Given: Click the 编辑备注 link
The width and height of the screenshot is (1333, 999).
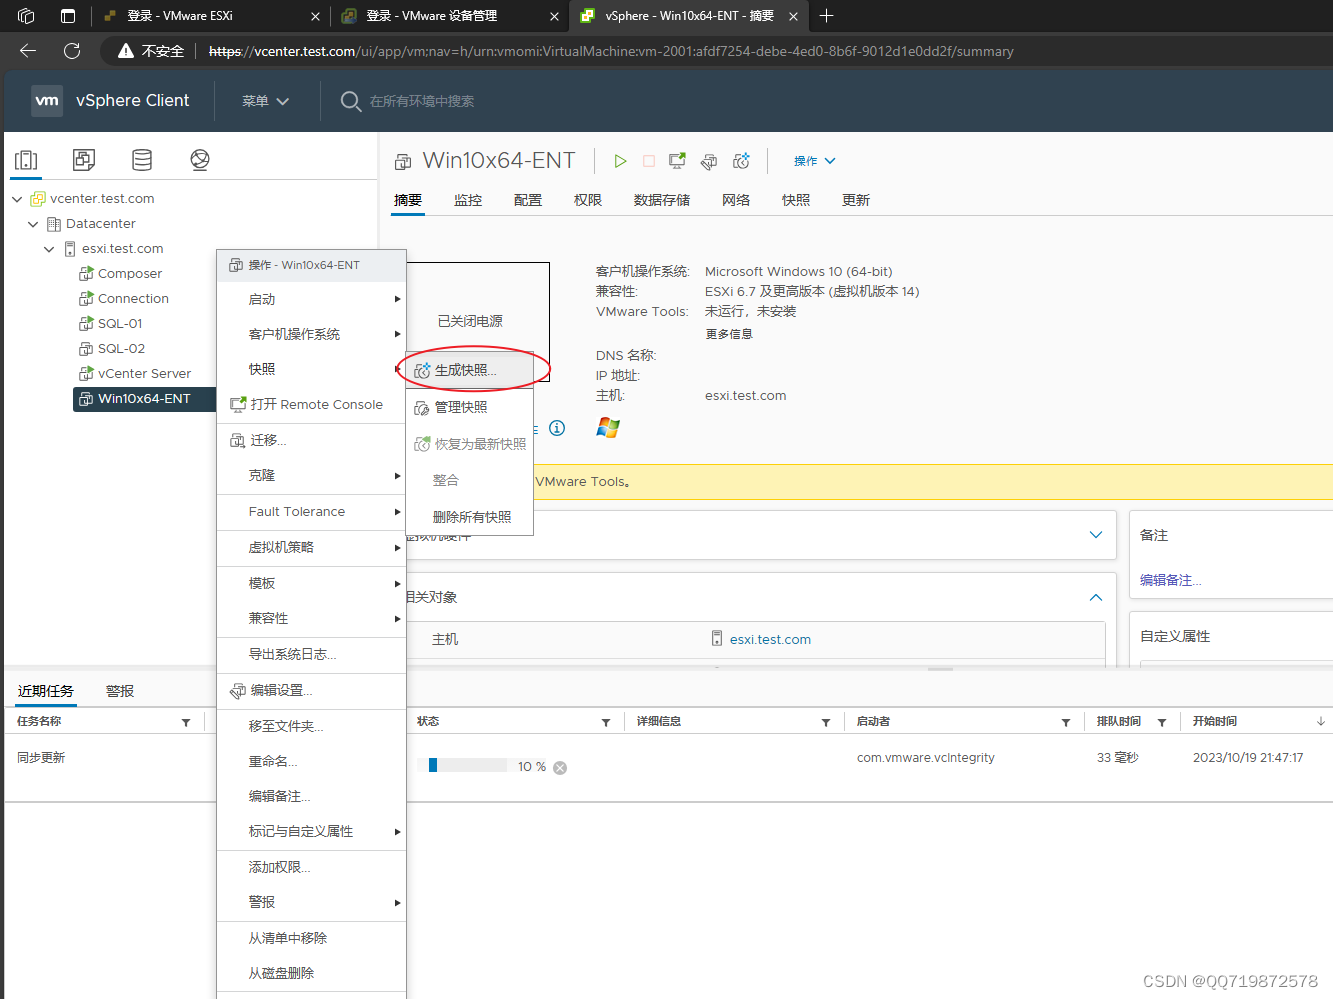Looking at the screenshot, I should (1170, 580).
